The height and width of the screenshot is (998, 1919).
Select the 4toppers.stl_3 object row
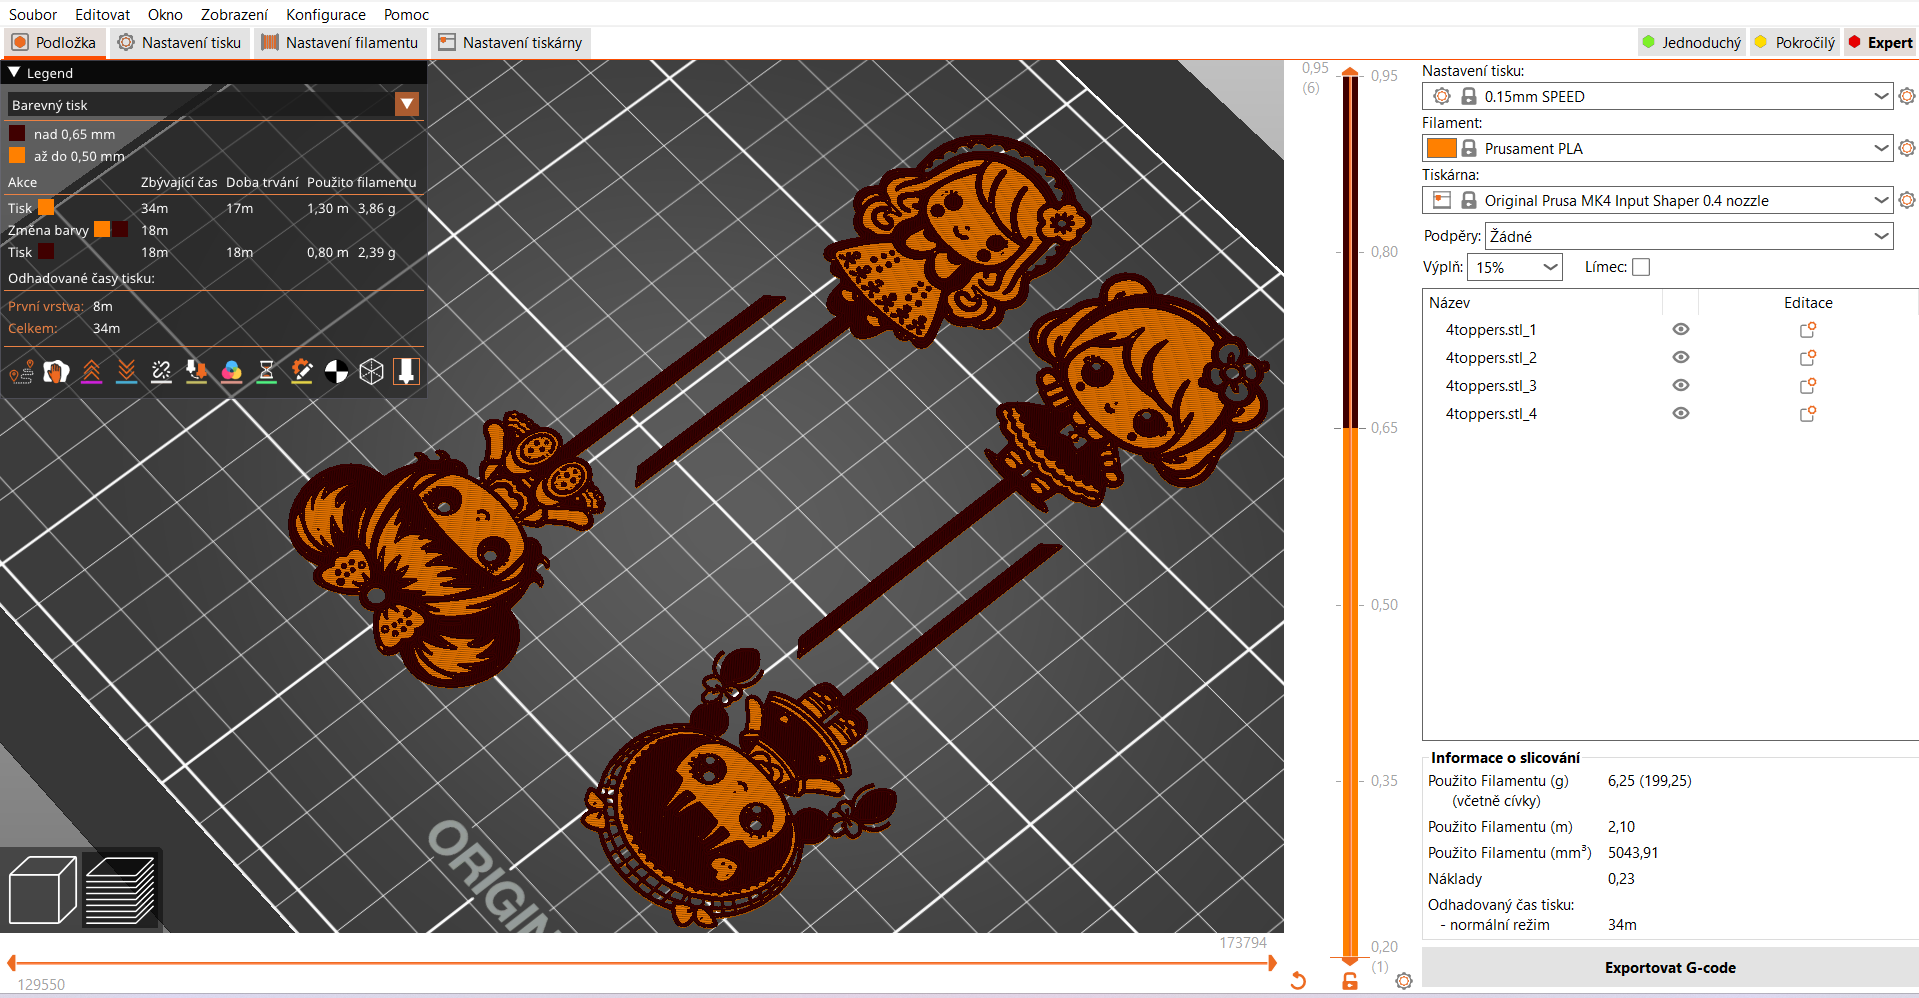coord(1670,386)
